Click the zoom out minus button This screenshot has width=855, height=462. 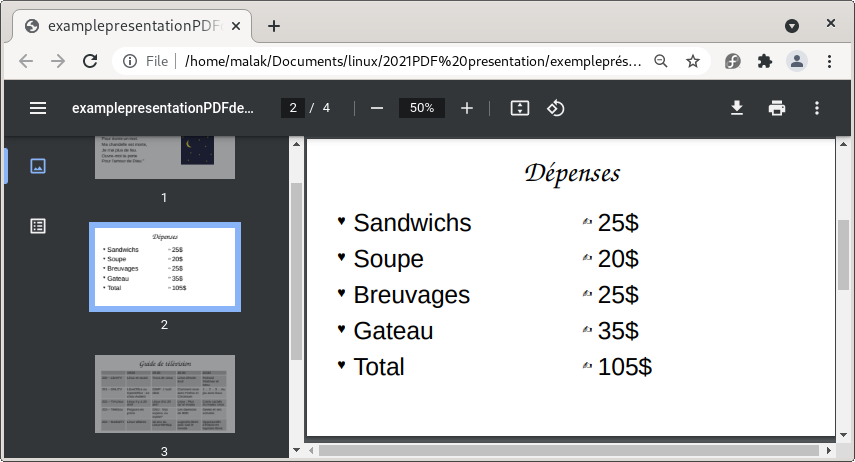377,108
